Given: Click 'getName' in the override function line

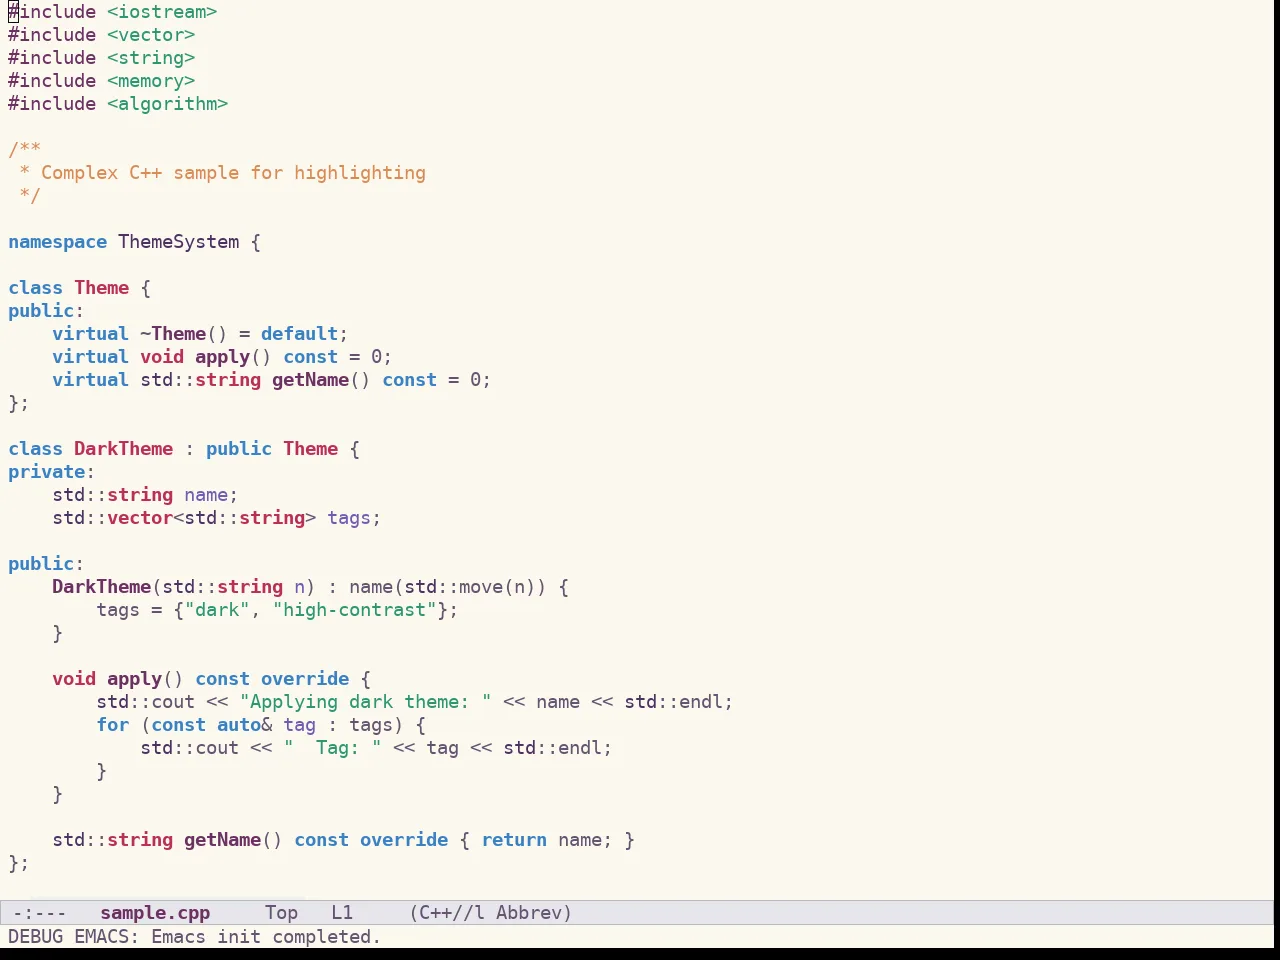Looking at the screenshot, I should 223,840.
